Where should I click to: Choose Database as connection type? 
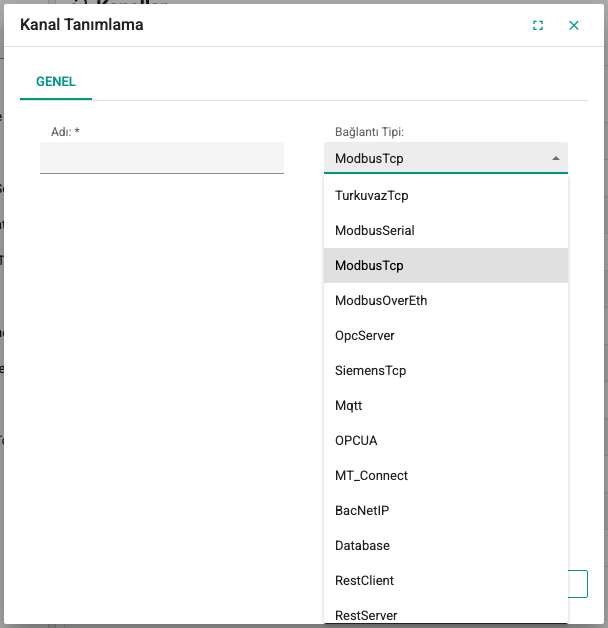click(446, 545)
